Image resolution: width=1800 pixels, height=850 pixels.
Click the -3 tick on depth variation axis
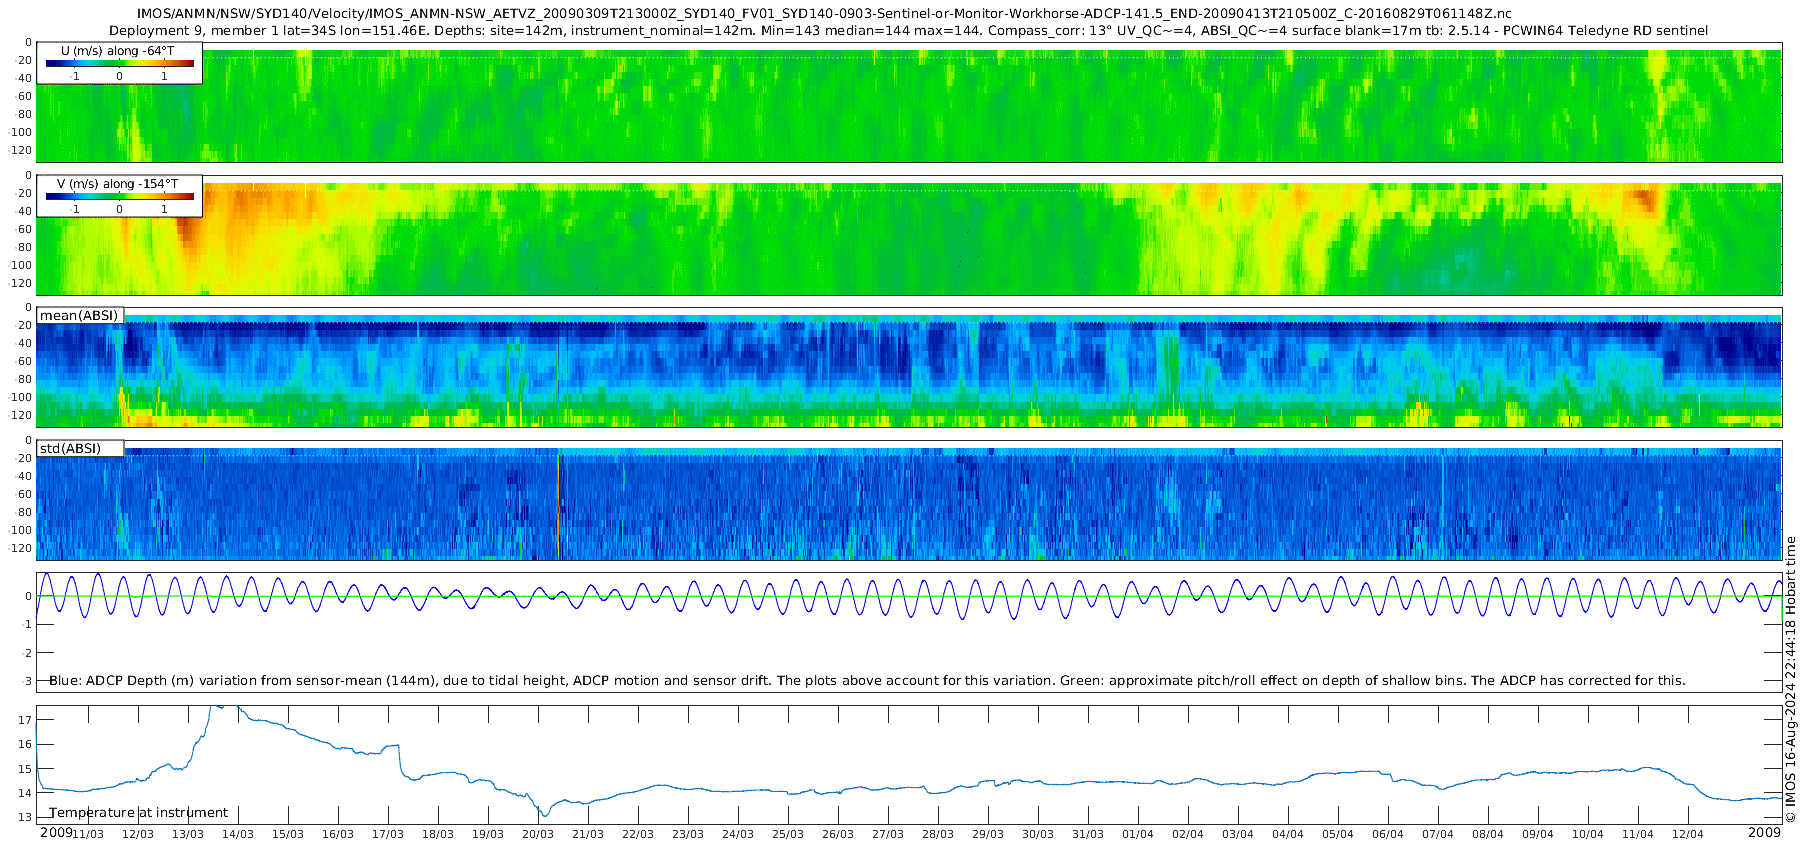pos(26,681)
